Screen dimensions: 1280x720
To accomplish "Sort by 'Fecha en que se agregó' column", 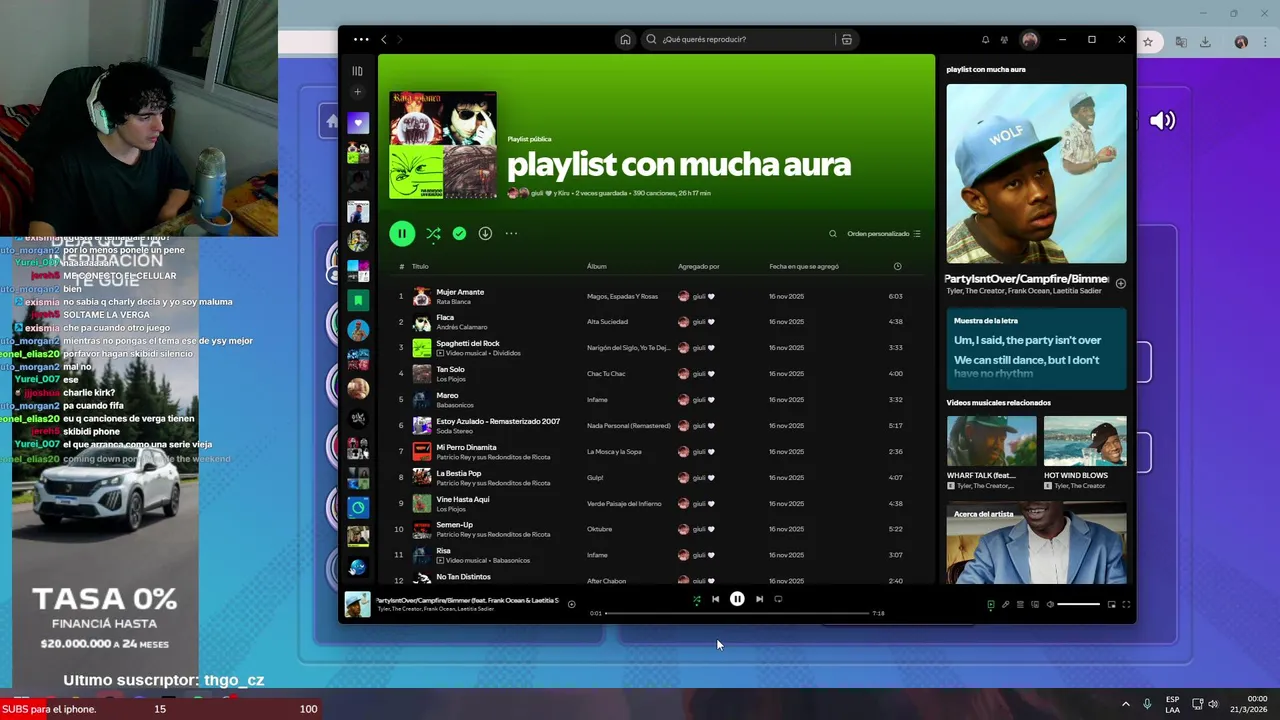I will [x=804, y=267].
